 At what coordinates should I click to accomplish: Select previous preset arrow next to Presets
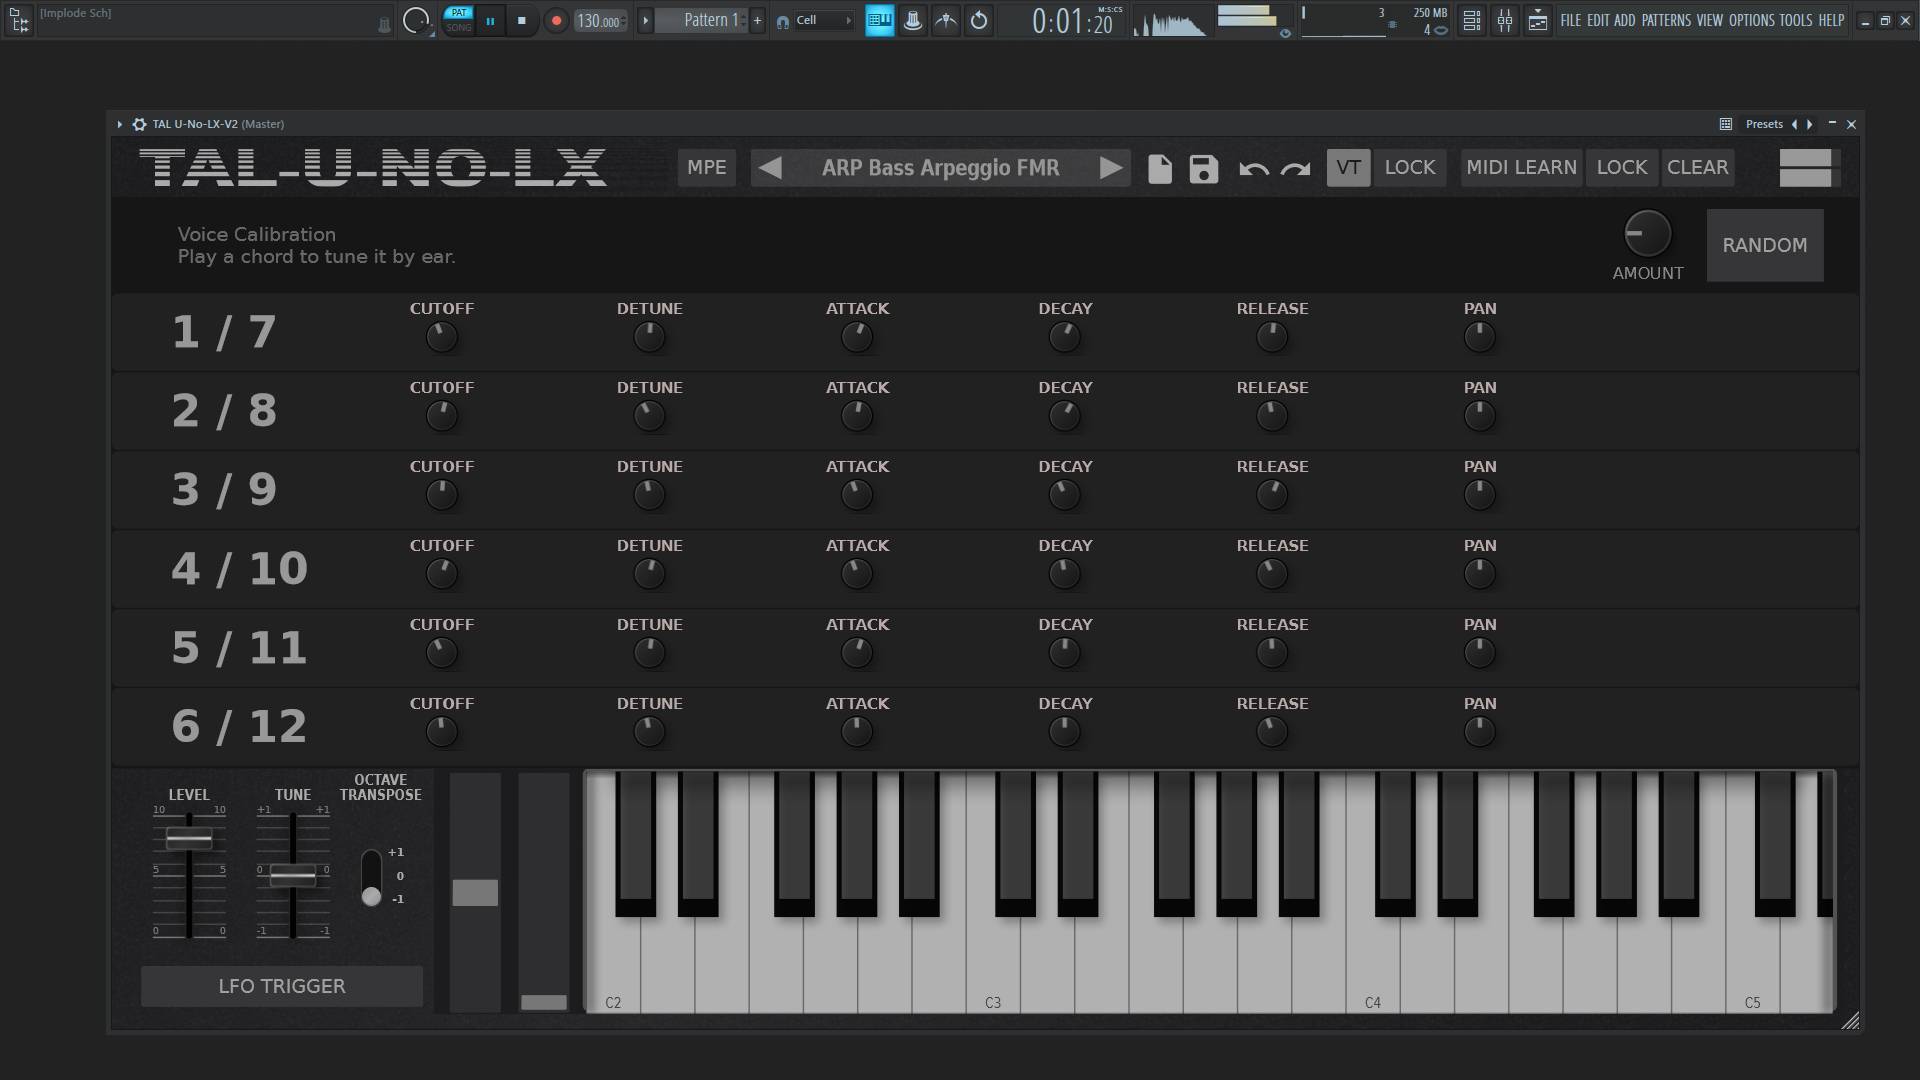(1794, 124)
